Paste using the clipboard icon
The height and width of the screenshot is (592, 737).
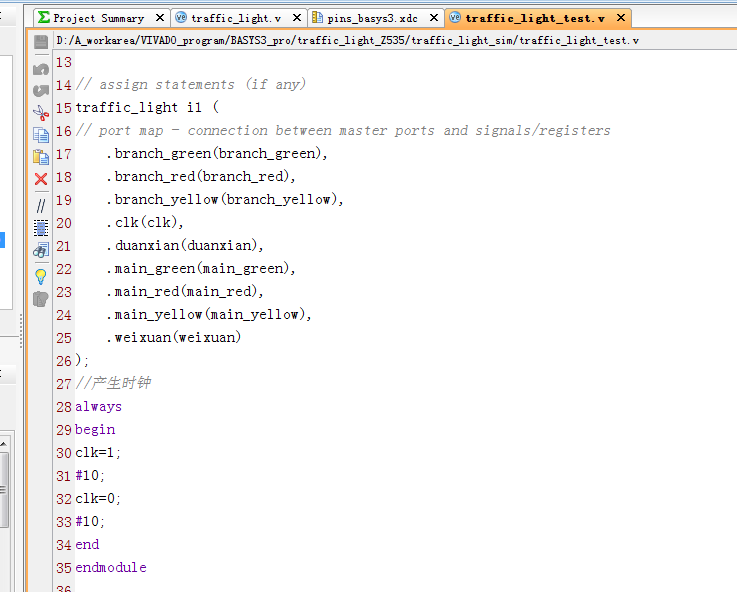coord(41,157)
